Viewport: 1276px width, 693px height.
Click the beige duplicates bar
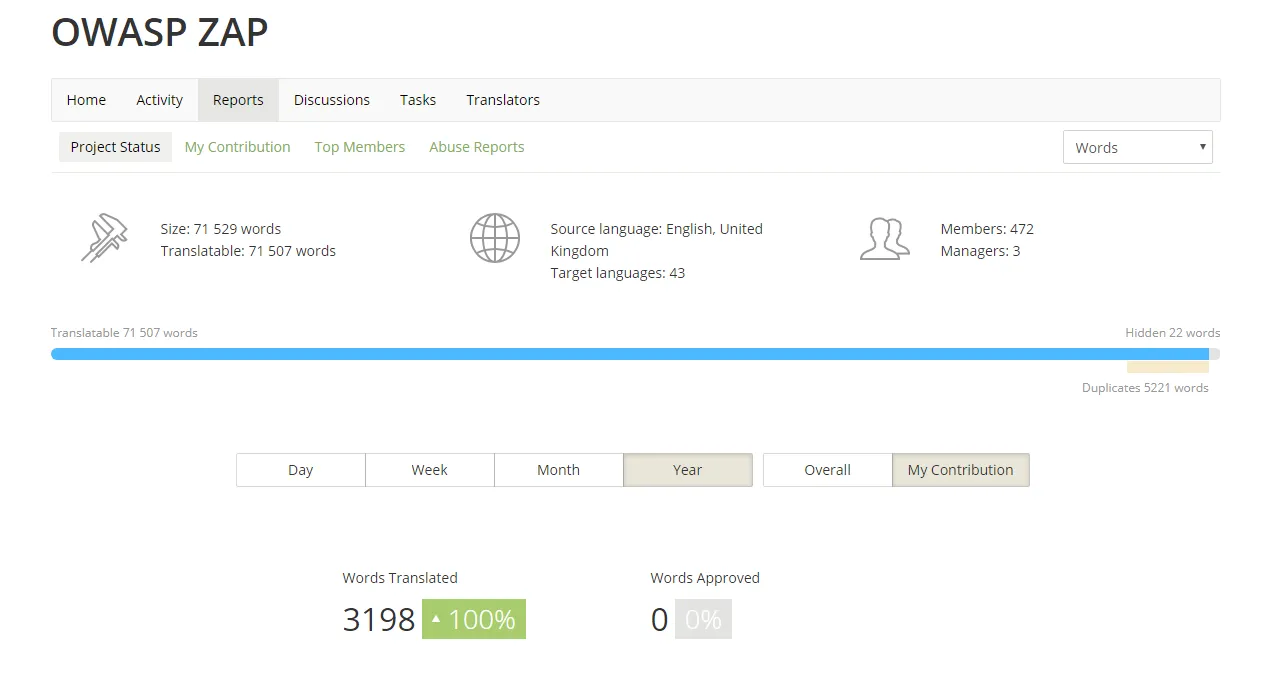point(1168,367)
